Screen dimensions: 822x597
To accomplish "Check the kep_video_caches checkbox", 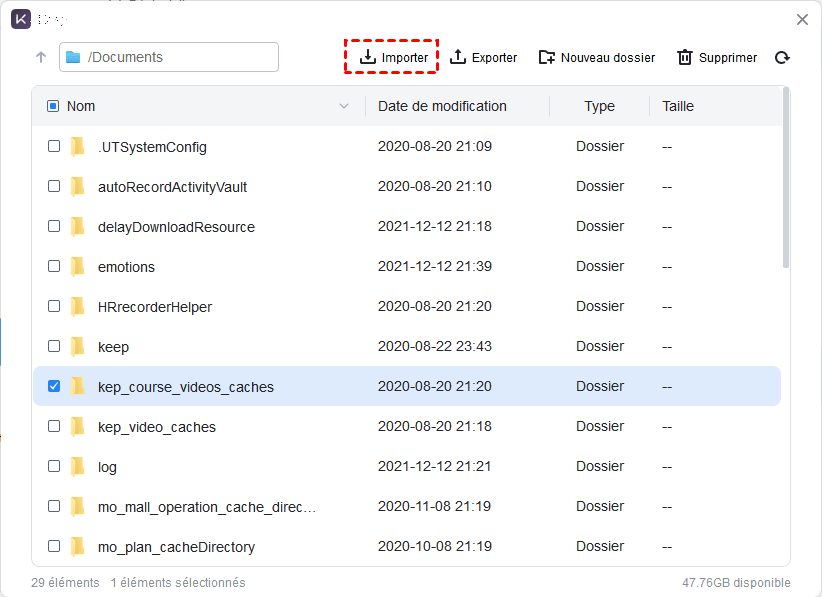I will tap(54, 426).
